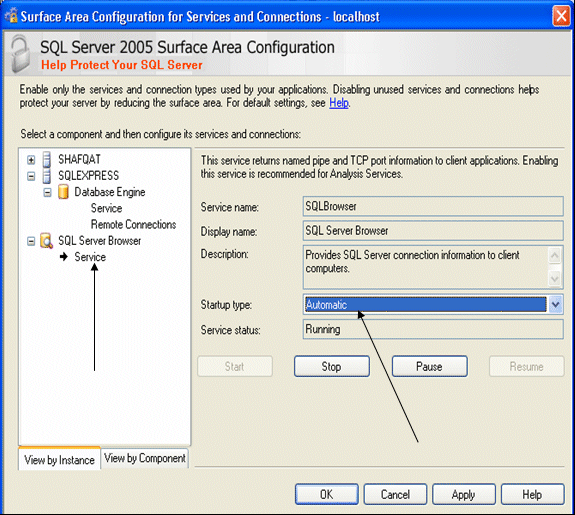Select Remote Connections tree item
Viewport: 575px width, 515px height.
click(133, 224)
